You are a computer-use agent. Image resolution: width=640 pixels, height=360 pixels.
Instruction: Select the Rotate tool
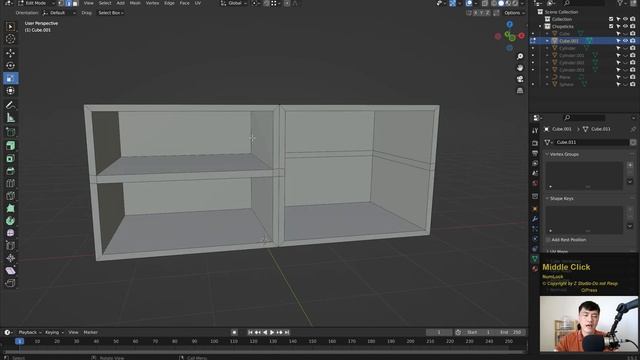click(x=11, y=65)
